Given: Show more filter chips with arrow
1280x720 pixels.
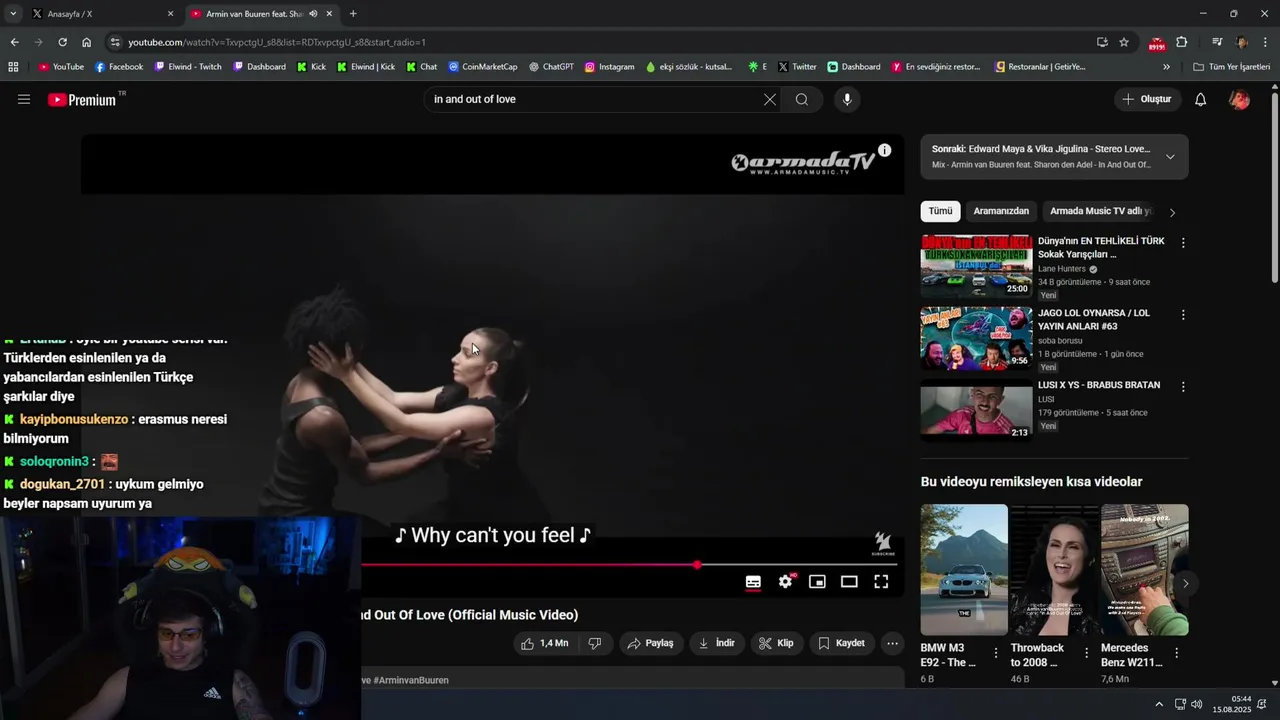Looking at the screenshot, I should click(1172, 212).
